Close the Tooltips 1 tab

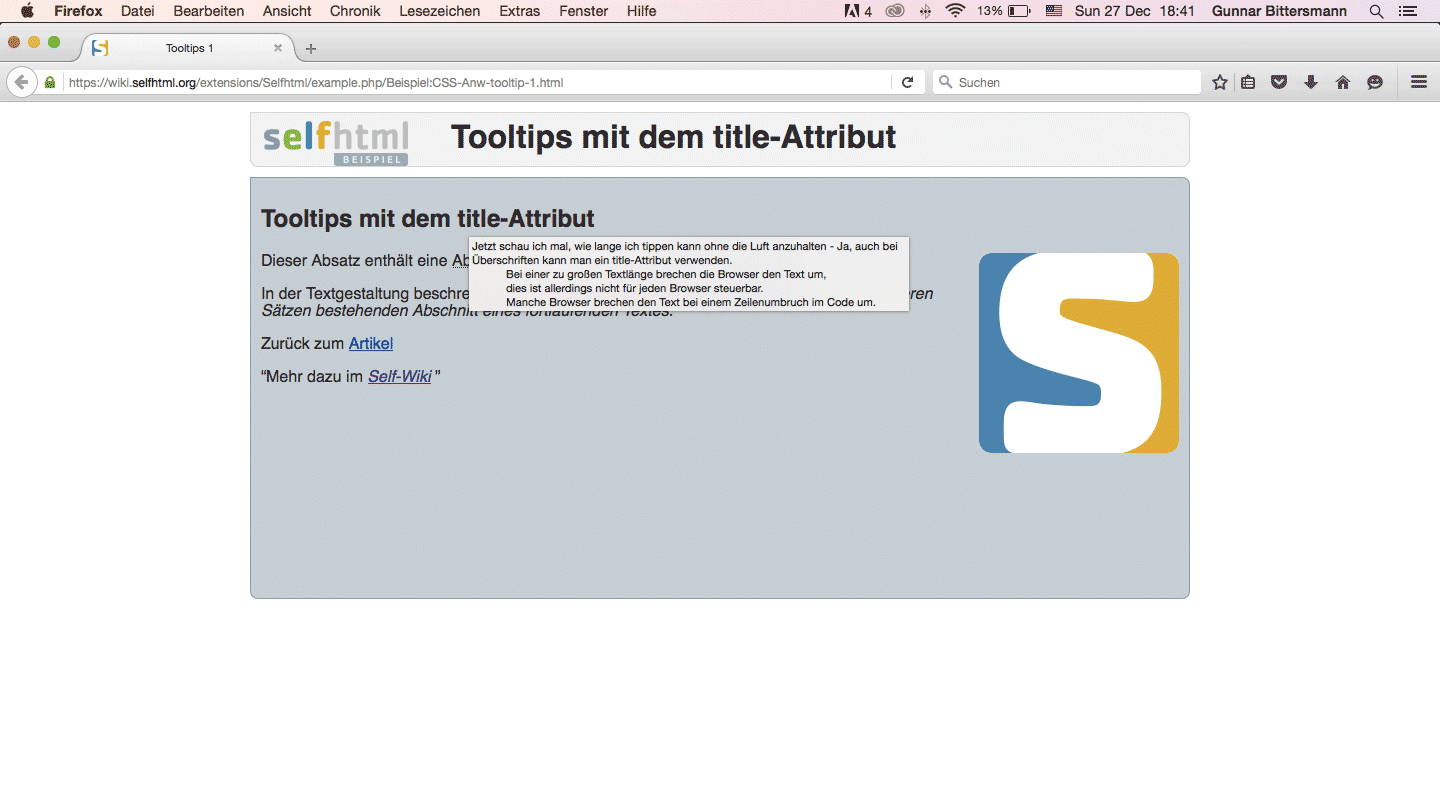point(278,48)
